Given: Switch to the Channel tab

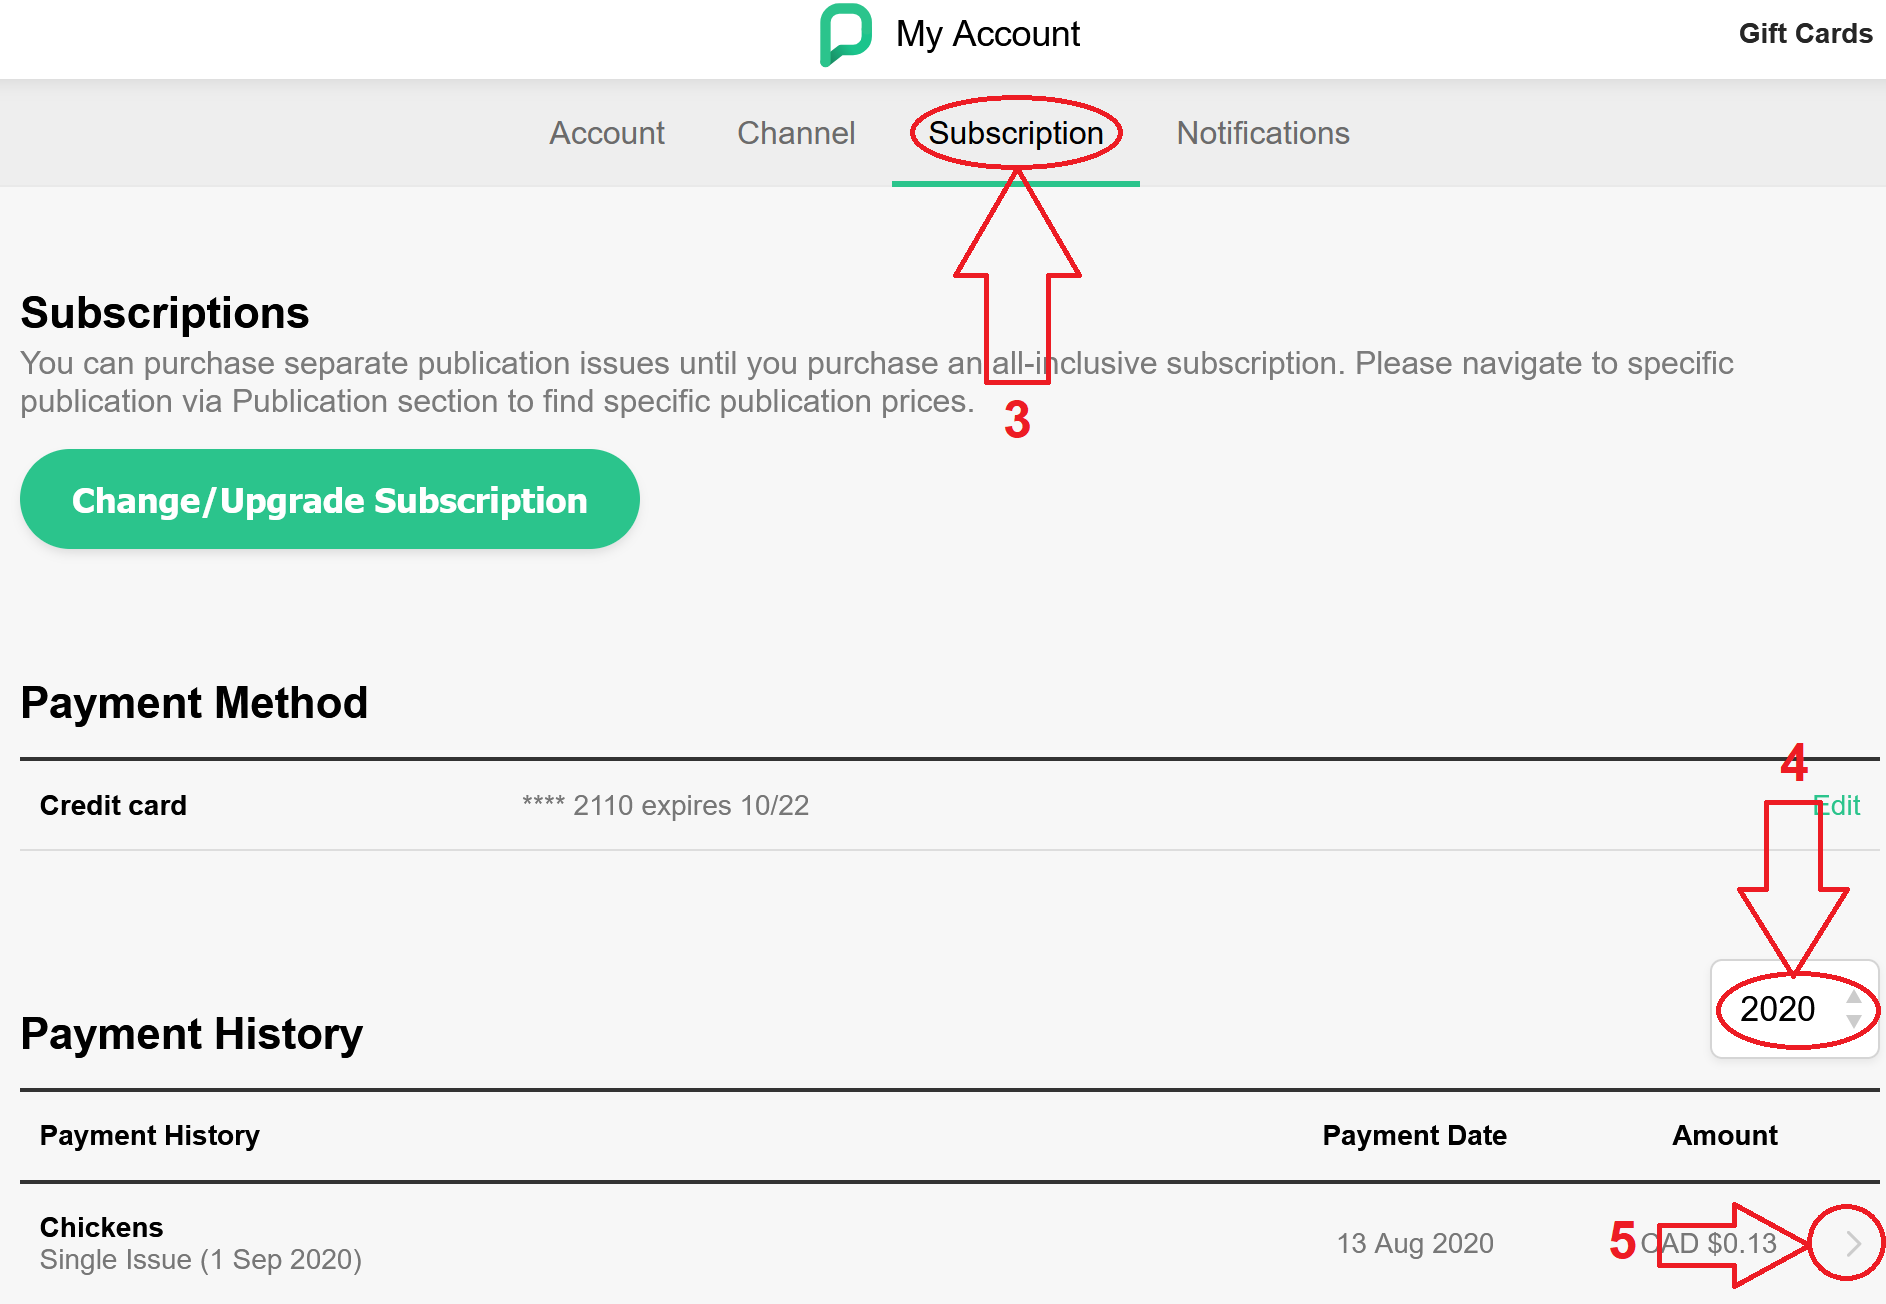Looking at the screenshot, I should pyautogui.click(x=796, y=133).
